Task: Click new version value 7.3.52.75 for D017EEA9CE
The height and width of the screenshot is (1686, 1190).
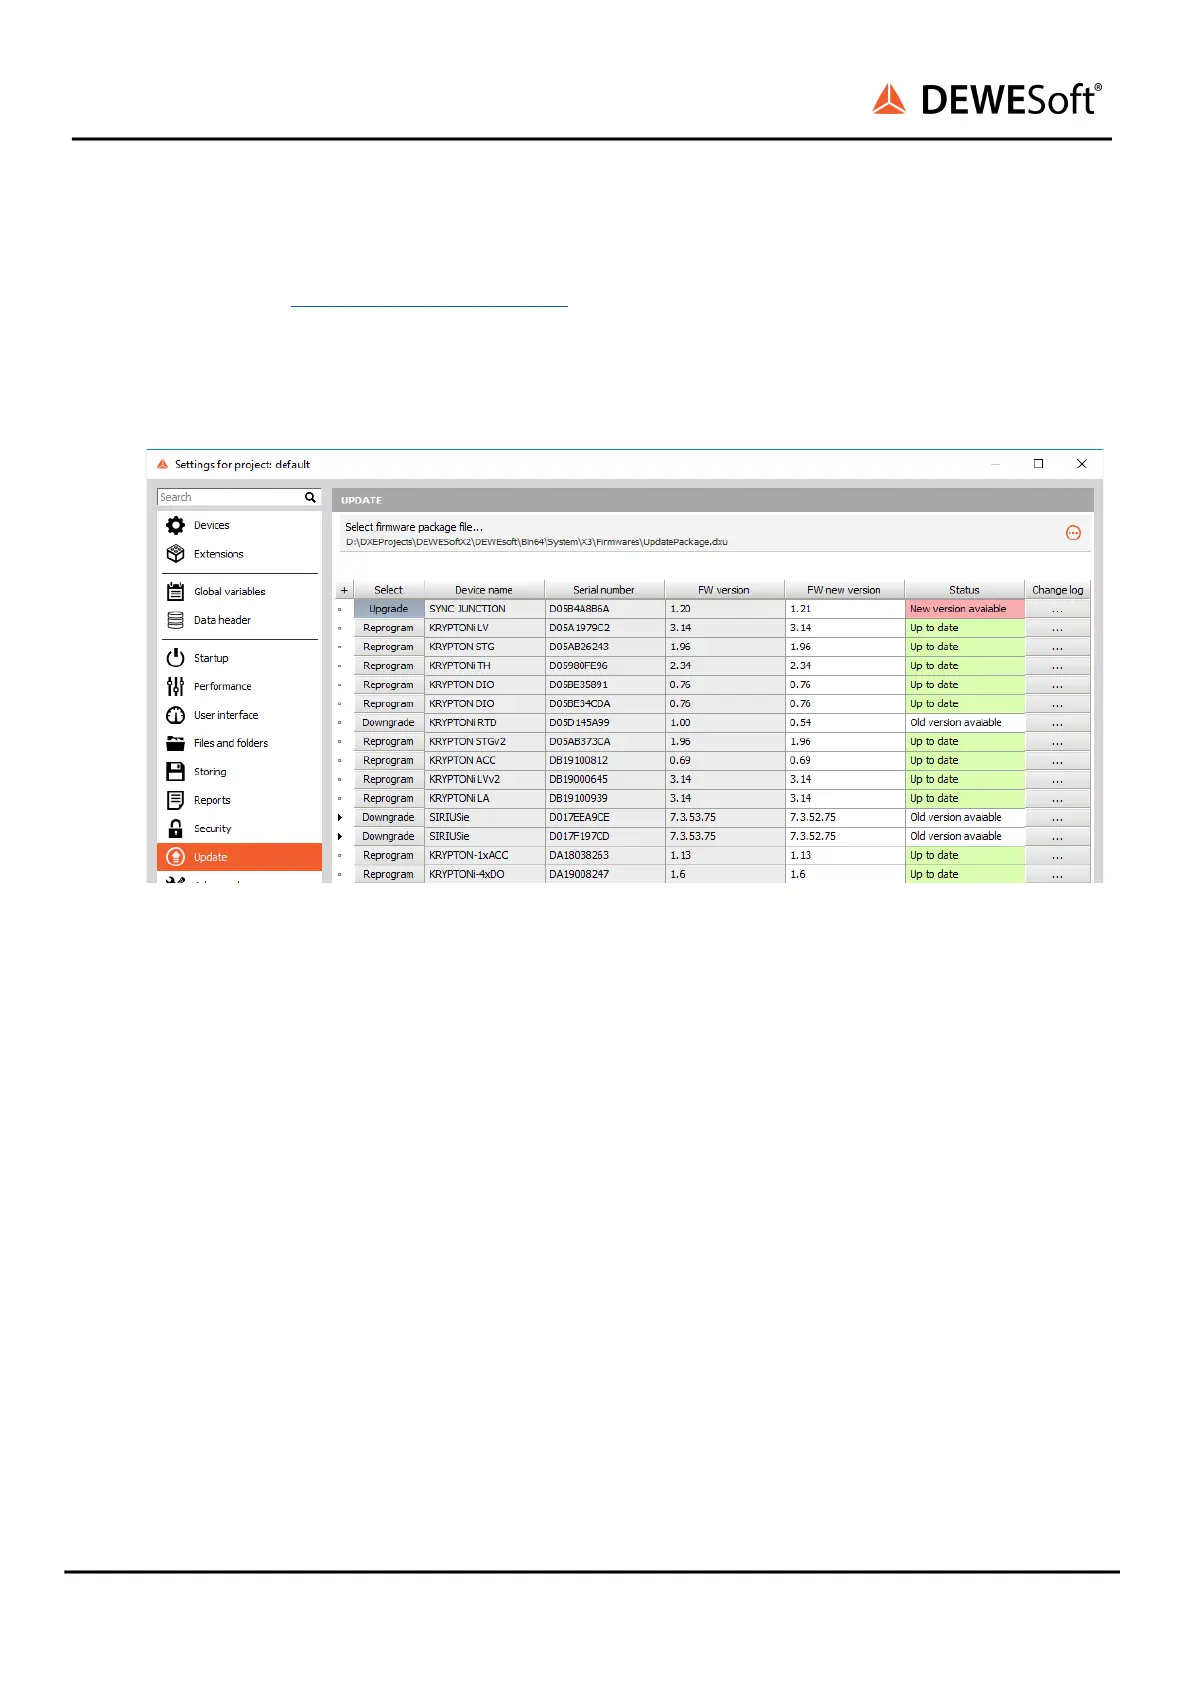Action: coord(845,817)
